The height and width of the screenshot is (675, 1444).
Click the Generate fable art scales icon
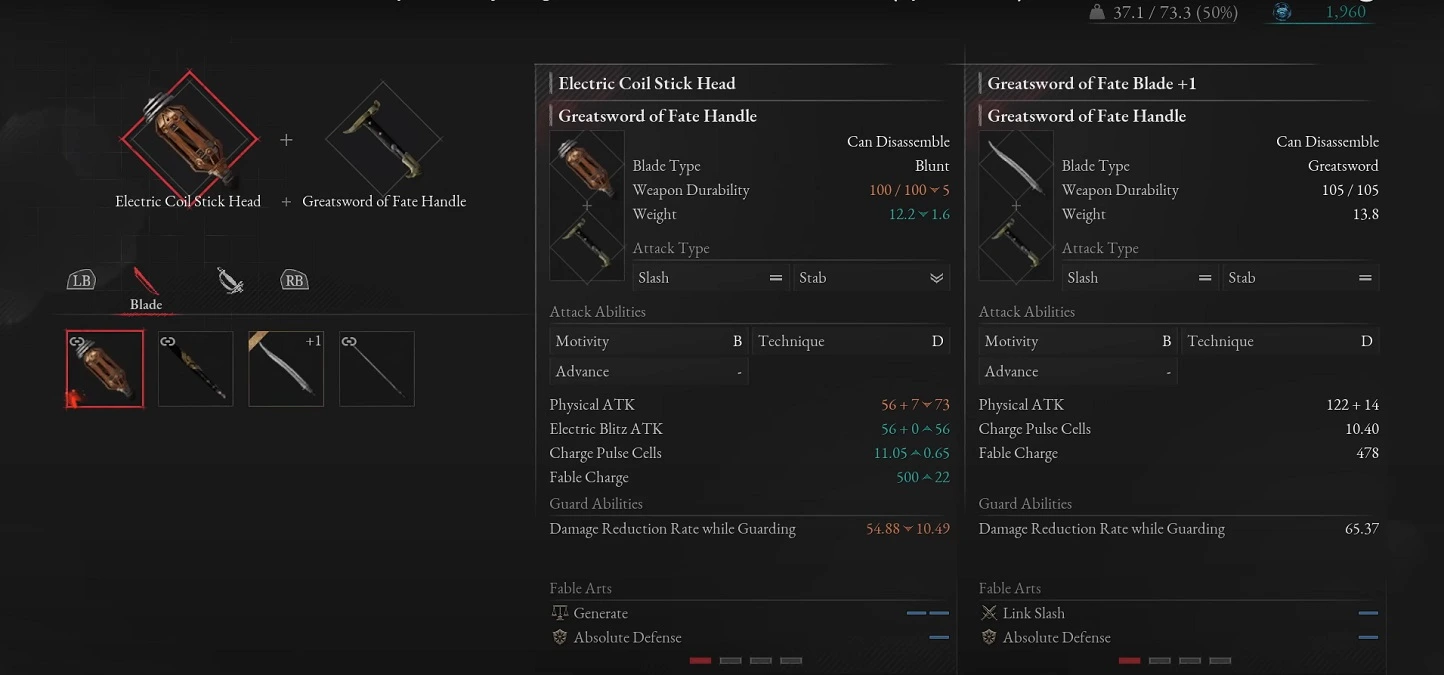pos(560,613)
